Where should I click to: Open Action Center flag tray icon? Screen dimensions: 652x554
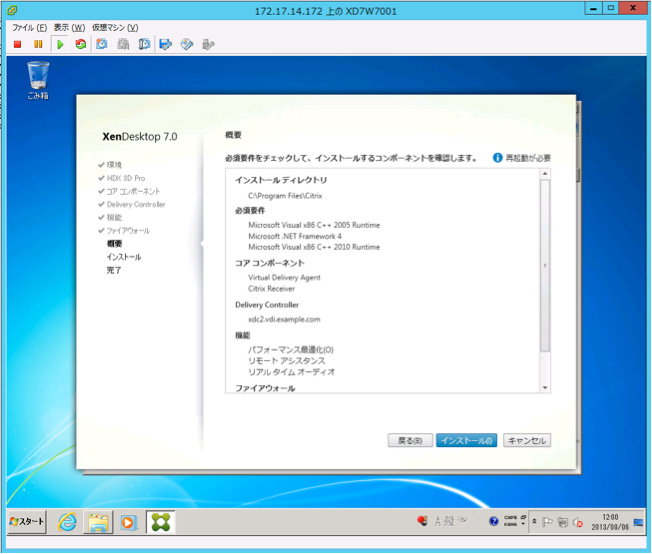coord(547,522)
